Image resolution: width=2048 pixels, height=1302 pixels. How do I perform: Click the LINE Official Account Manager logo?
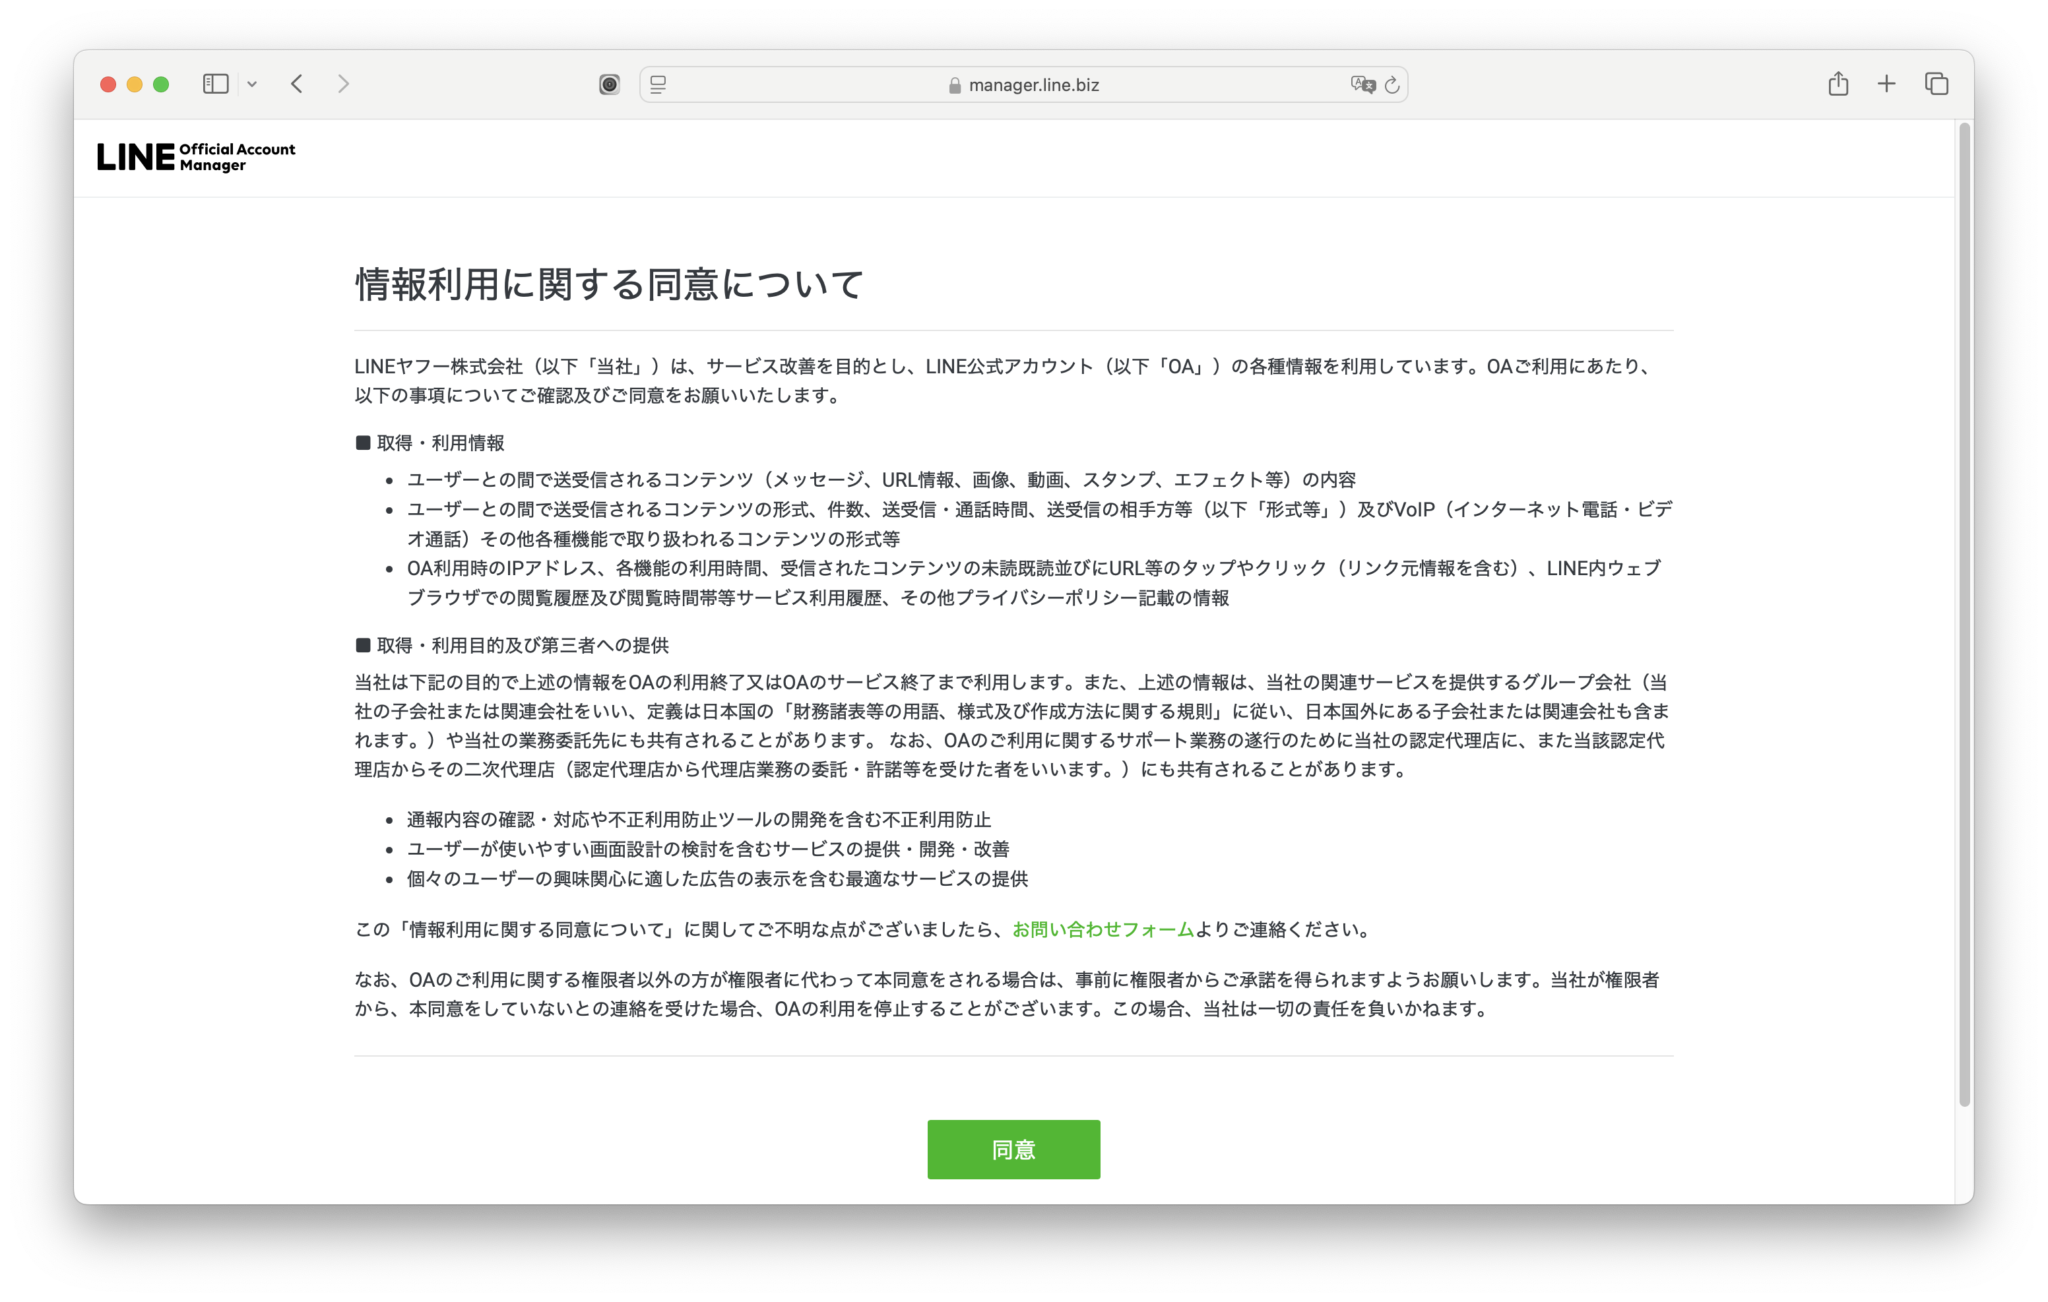click(x=196, y=157)
